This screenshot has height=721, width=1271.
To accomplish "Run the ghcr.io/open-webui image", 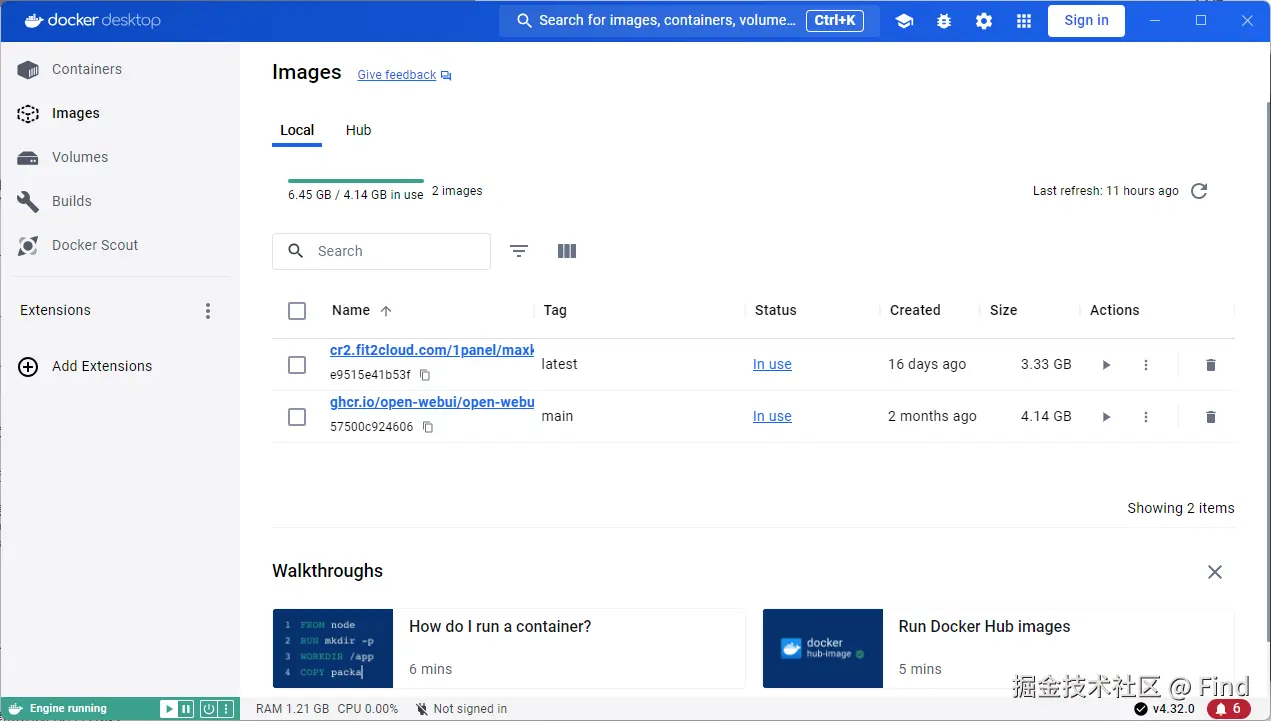I will pyautogui.click(x=1106, y=417).
